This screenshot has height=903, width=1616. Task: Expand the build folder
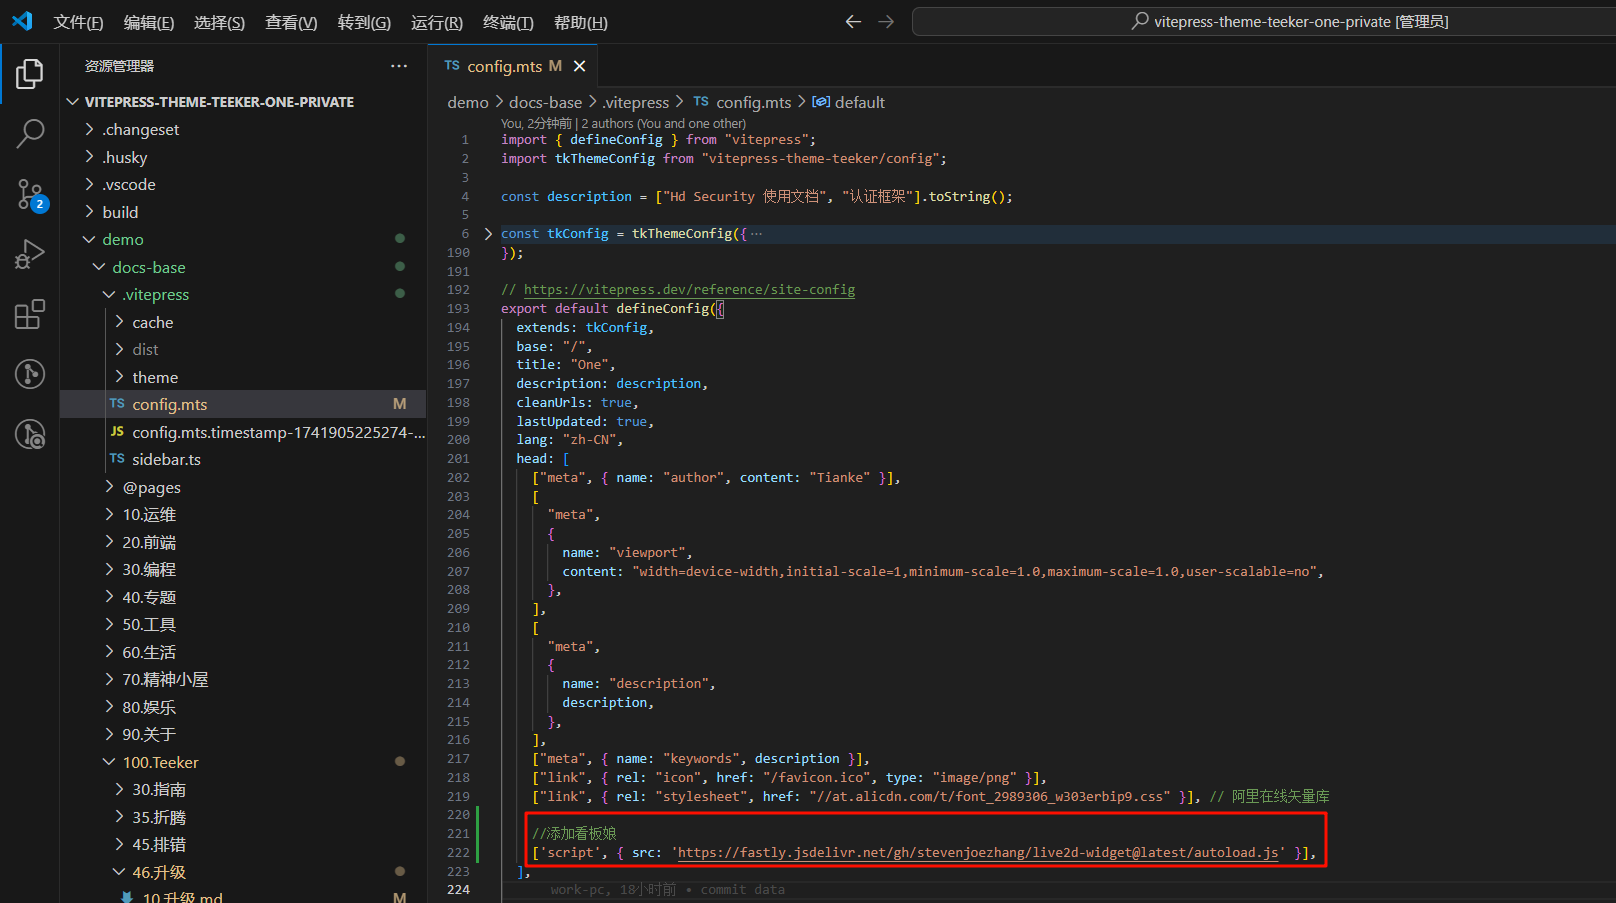pos(90,212)
